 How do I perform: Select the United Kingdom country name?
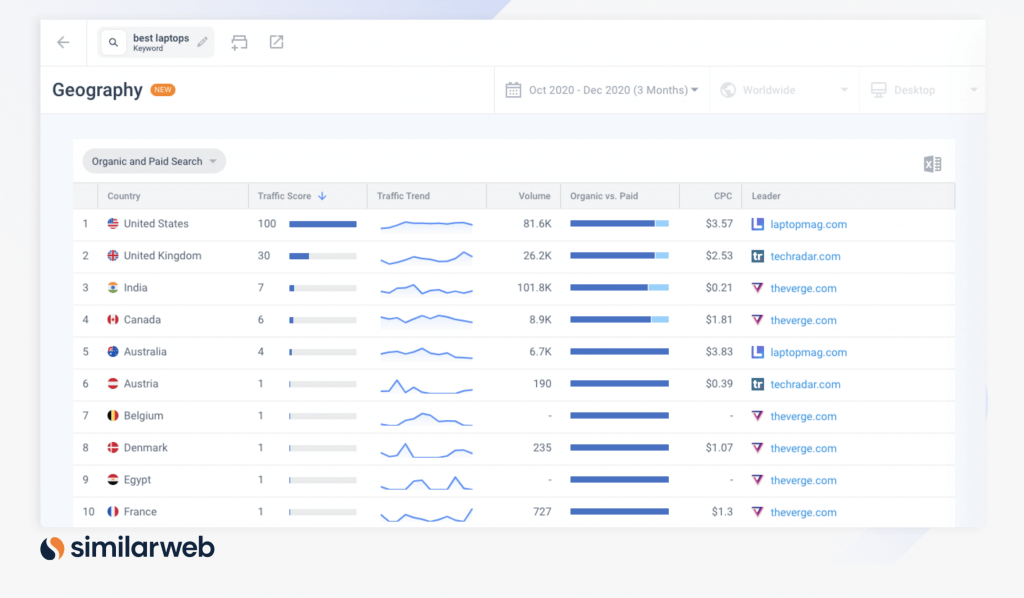pos(163,255)
